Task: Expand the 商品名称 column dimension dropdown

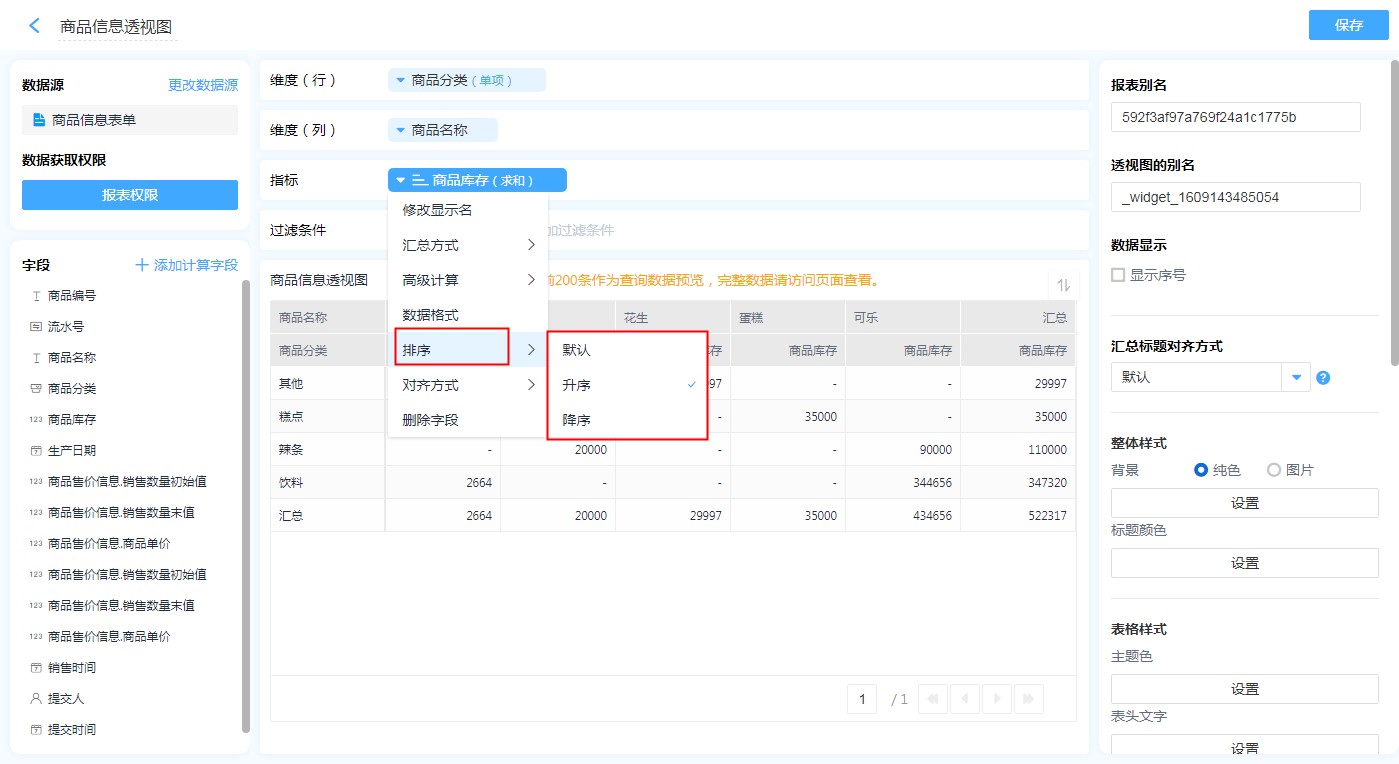Action: [401, 130]
